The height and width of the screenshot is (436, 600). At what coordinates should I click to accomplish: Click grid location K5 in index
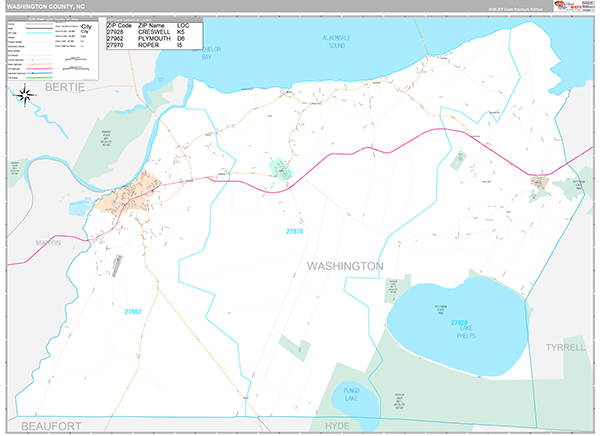tap(181, 32)
